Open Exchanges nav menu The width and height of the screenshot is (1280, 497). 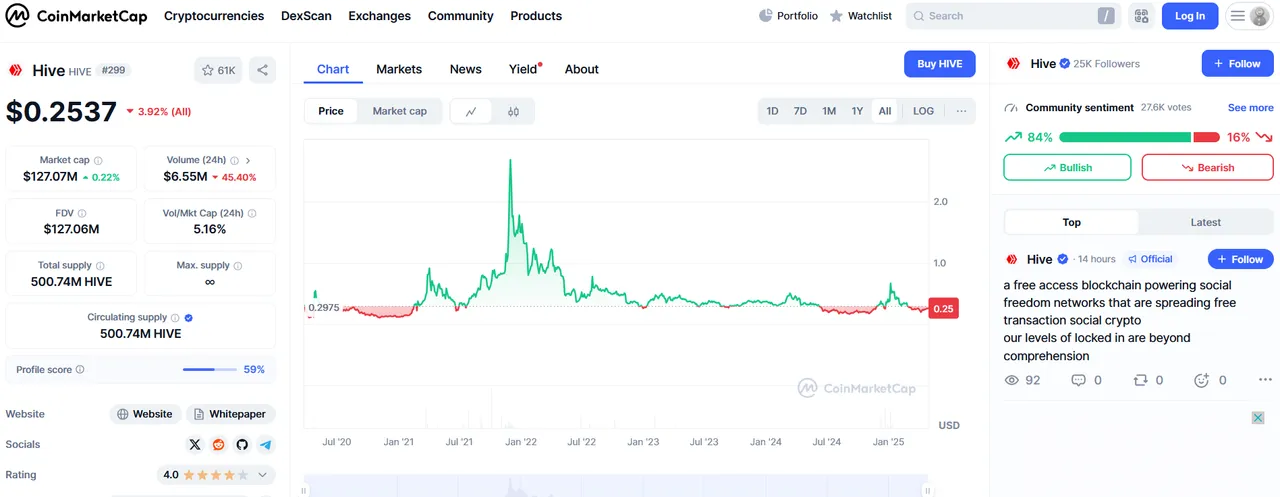[379, 16]
